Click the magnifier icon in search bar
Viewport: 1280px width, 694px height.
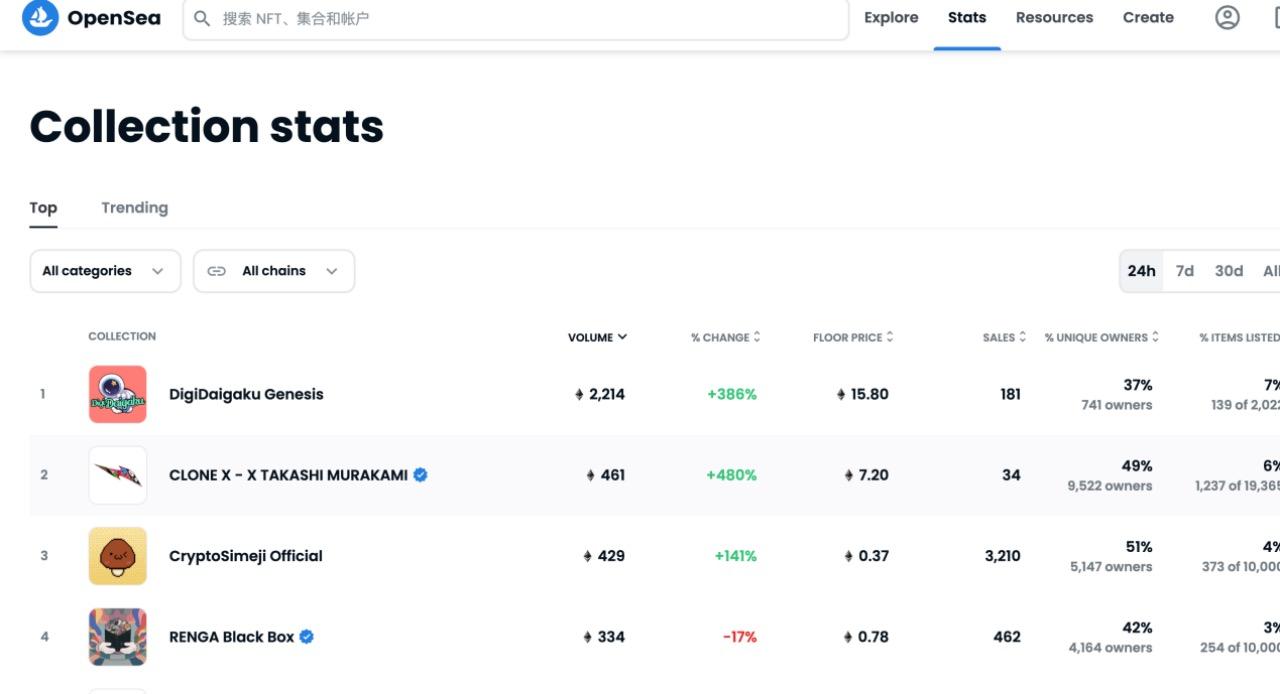click(202, 18)
